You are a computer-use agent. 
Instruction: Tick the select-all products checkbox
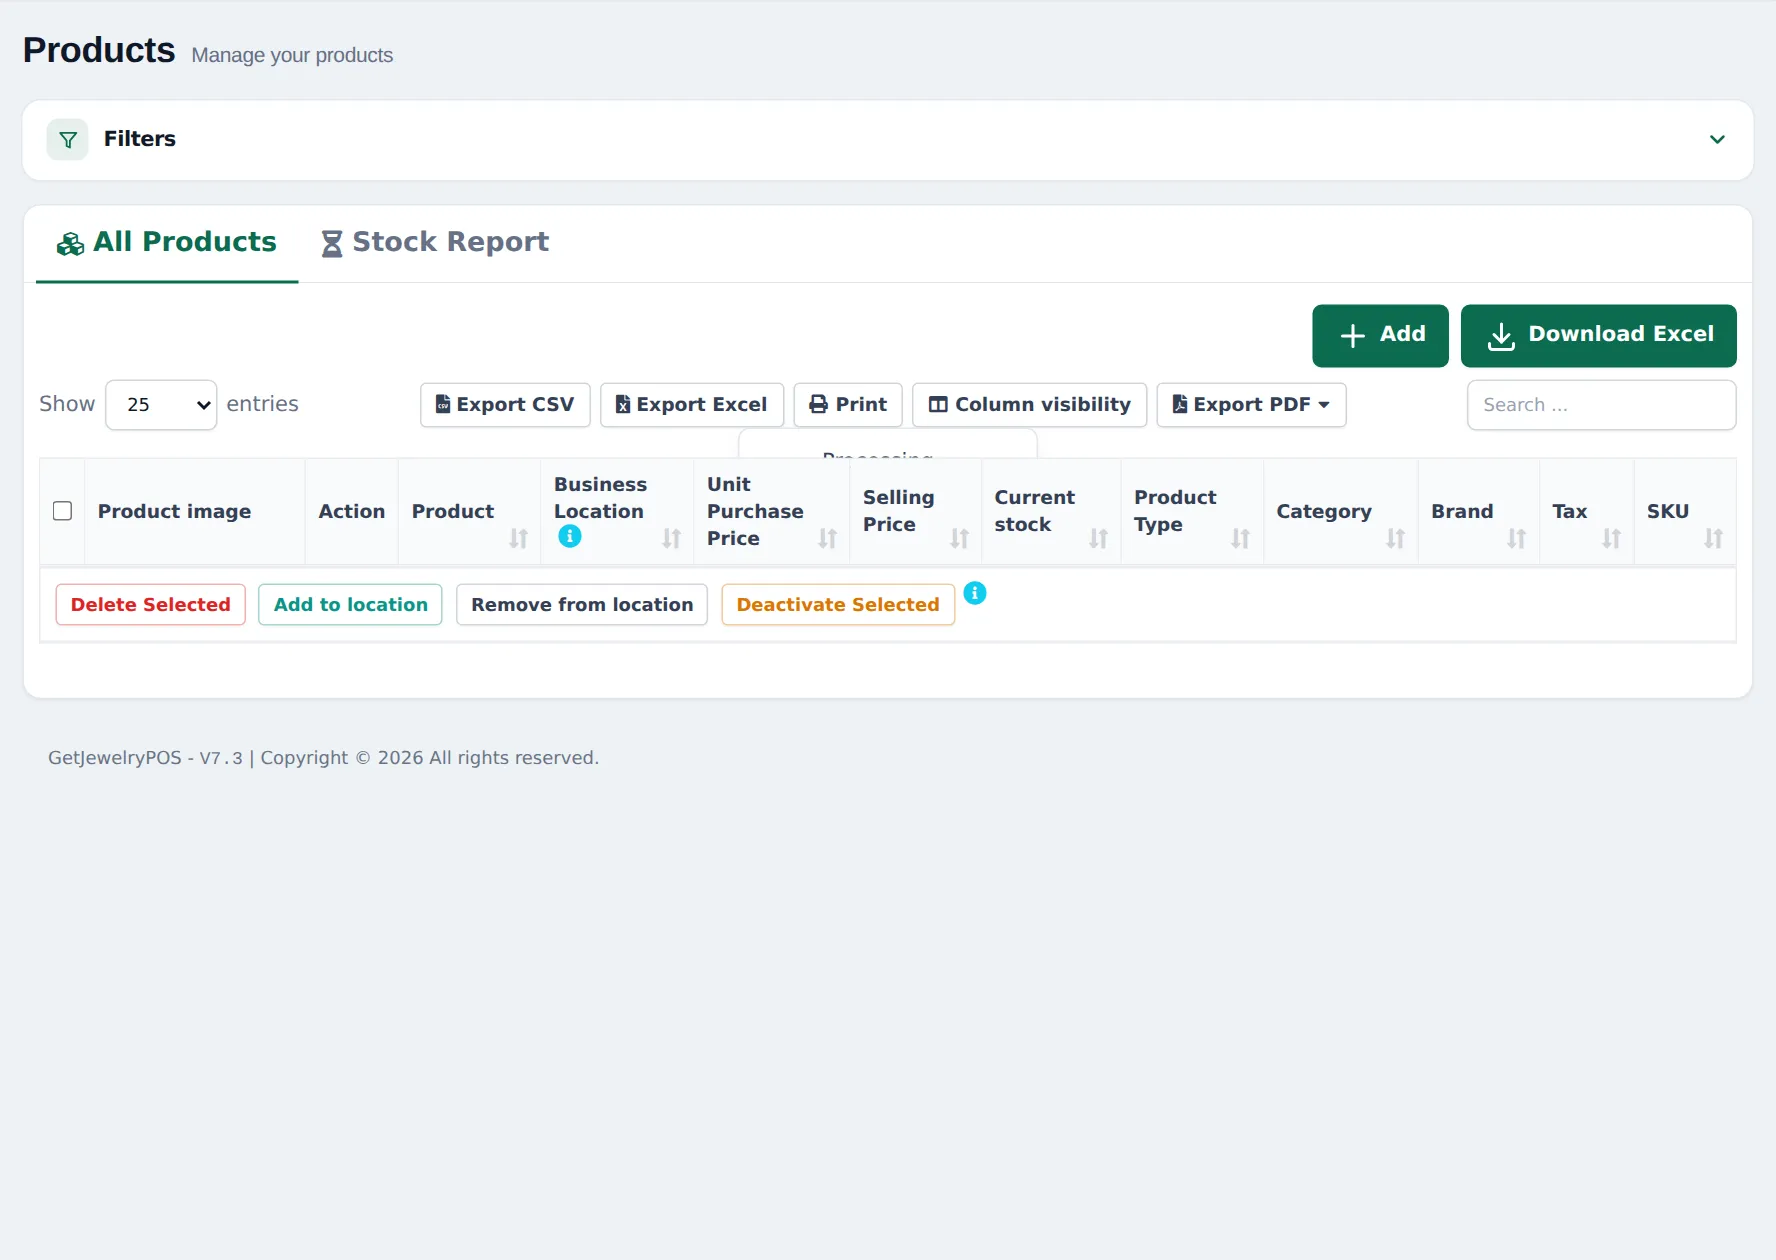(62, 511)
